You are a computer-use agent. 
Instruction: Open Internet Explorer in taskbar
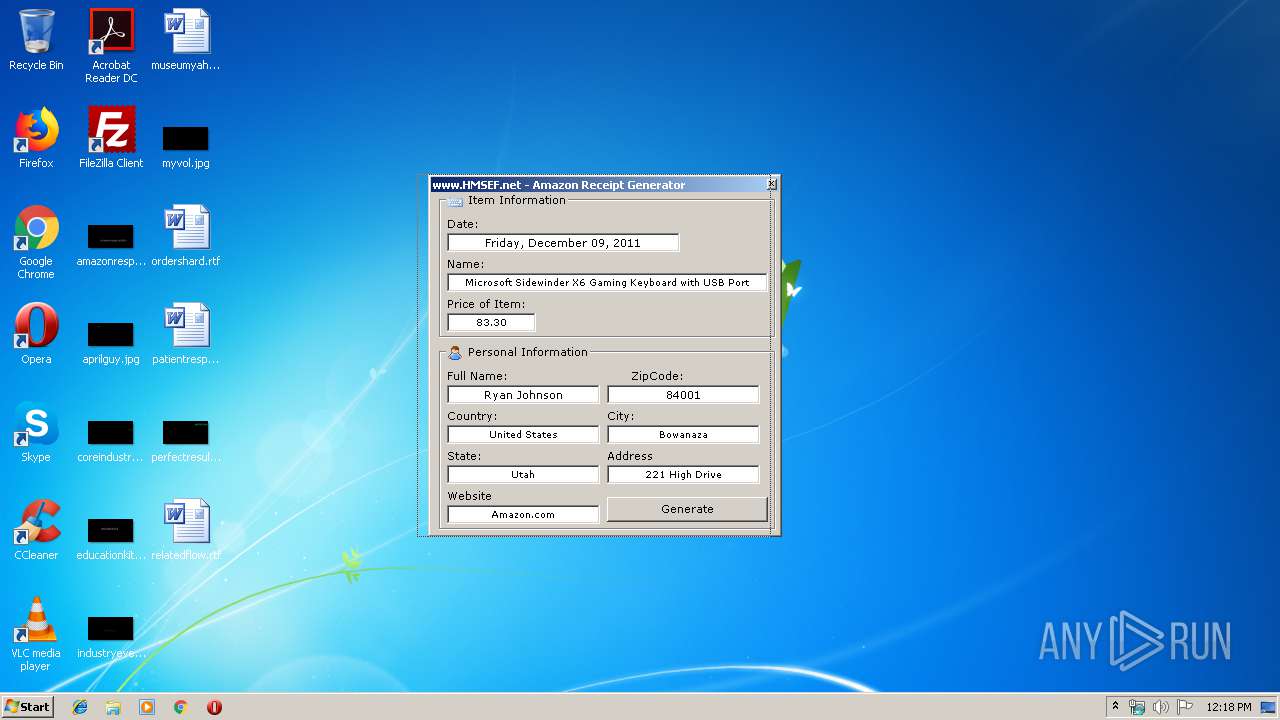80,707
